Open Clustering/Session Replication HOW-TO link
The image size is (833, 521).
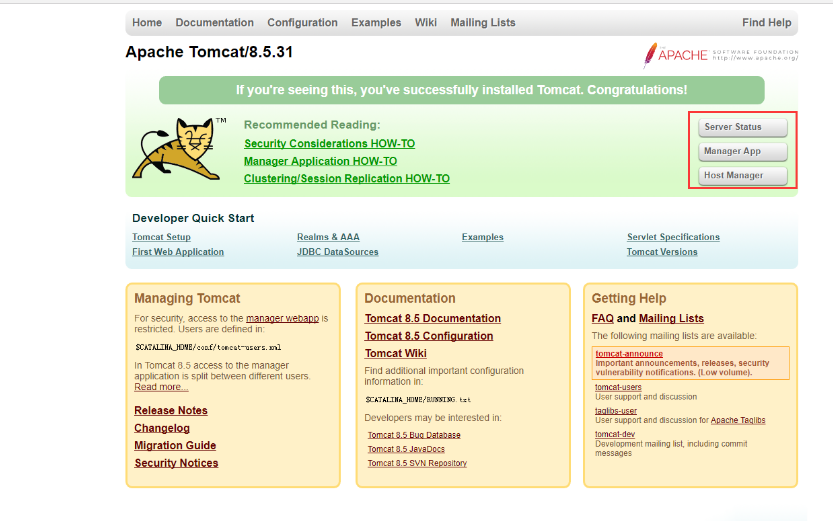[x=347, y=178]
